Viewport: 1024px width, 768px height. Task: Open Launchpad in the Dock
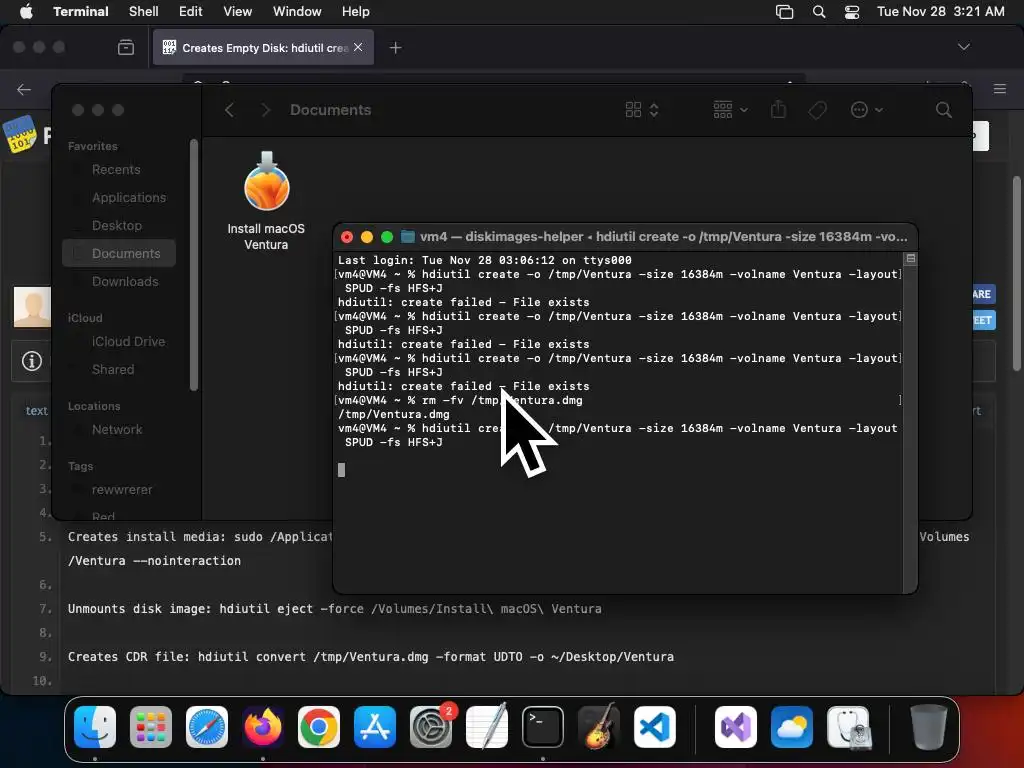tap(151, 727)
